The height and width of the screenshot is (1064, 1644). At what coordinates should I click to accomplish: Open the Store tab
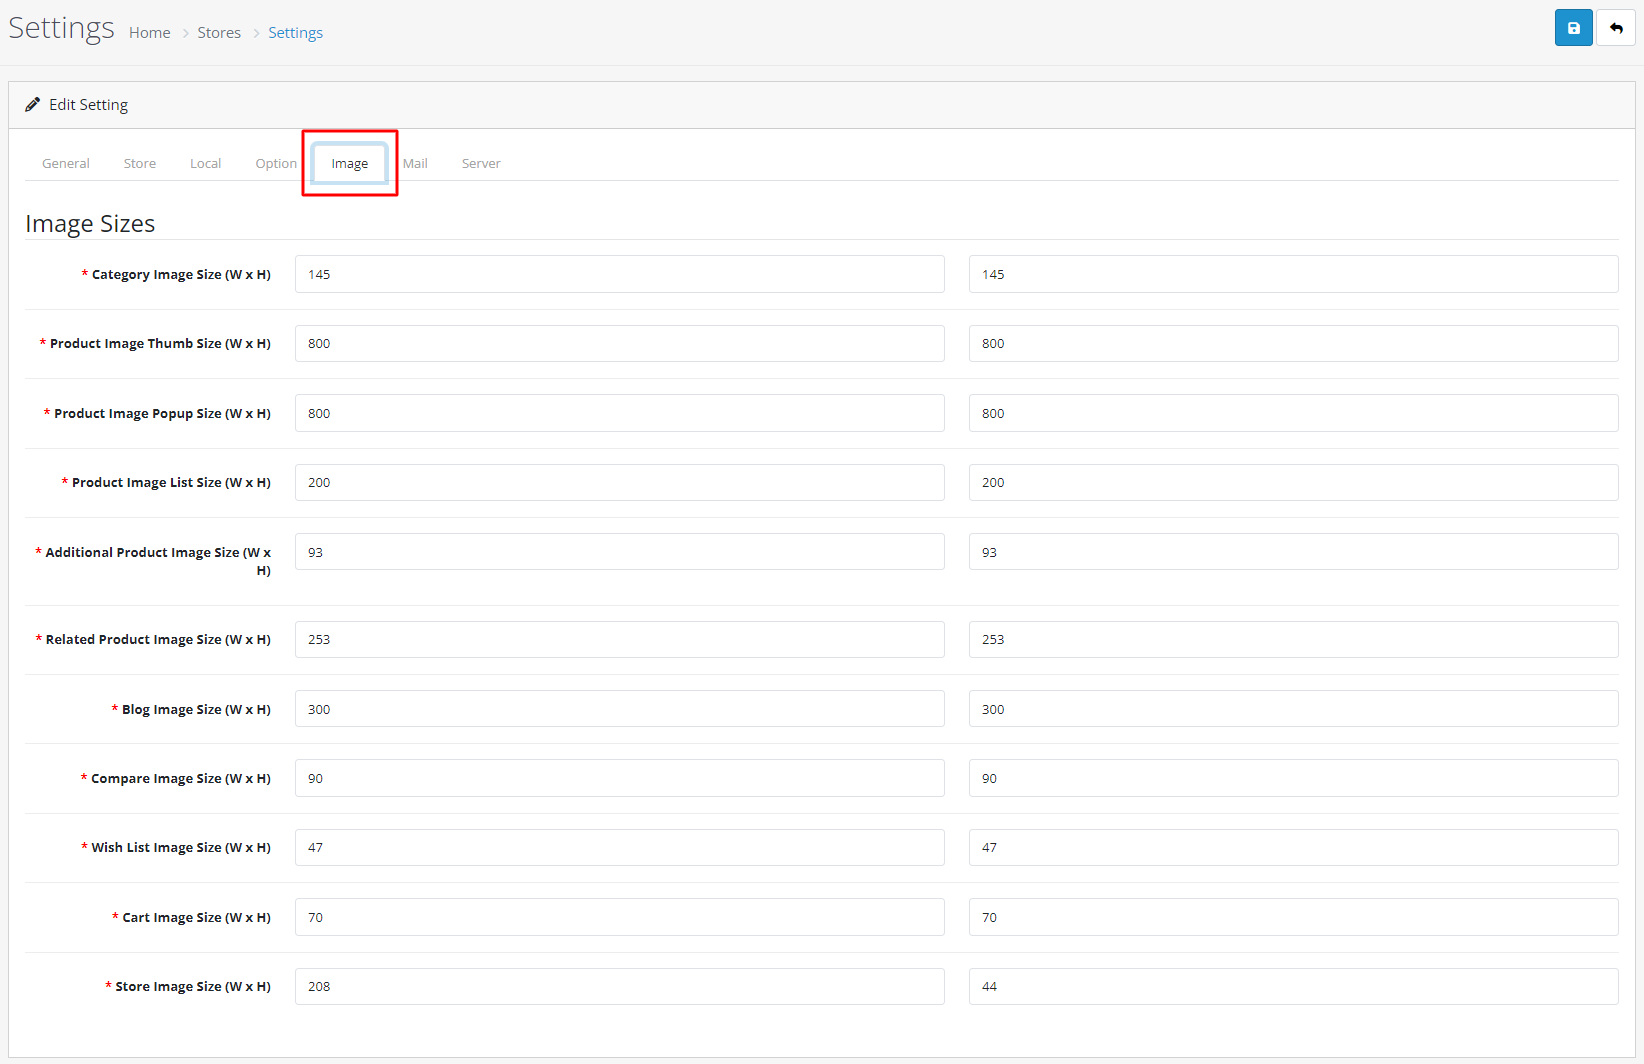(140, 163)
